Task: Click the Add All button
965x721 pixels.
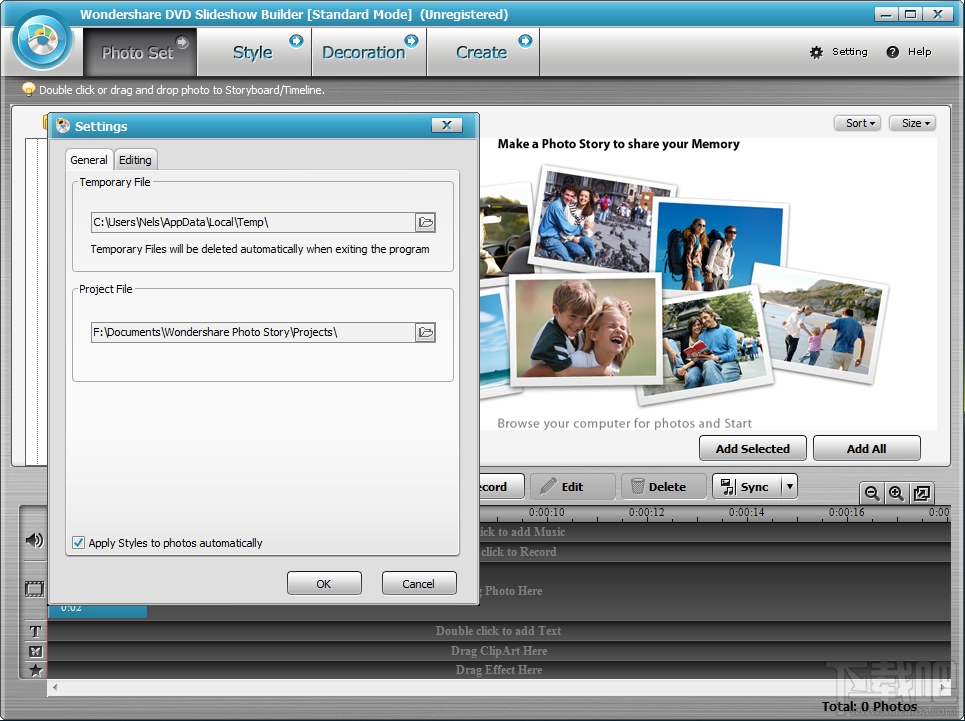Action: click(x=866, y=448)
